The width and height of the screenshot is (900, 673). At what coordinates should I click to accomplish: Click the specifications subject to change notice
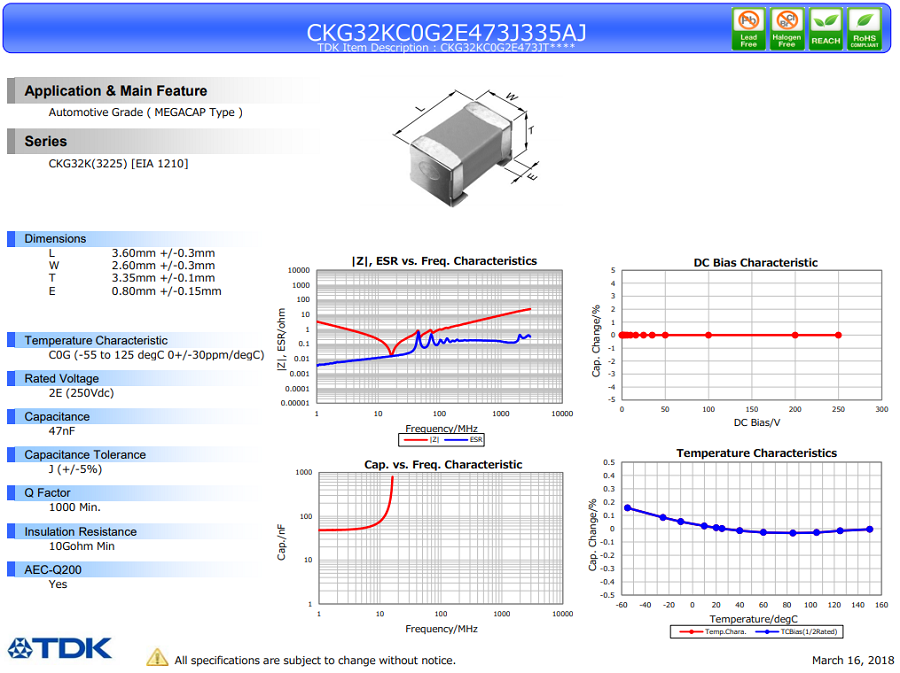[315, 660]
